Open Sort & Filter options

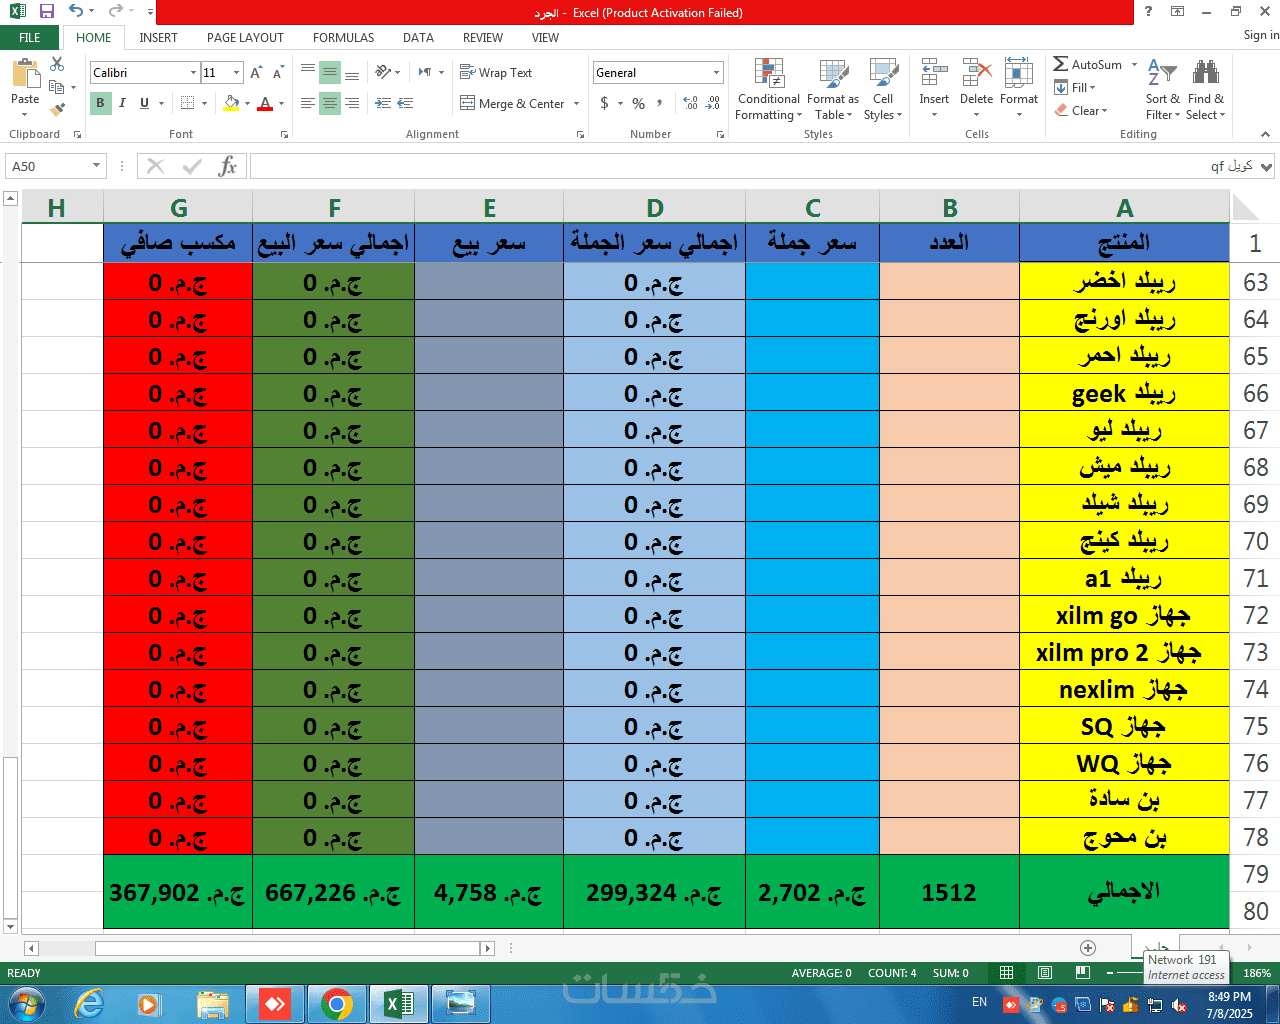pos(1163,90)
